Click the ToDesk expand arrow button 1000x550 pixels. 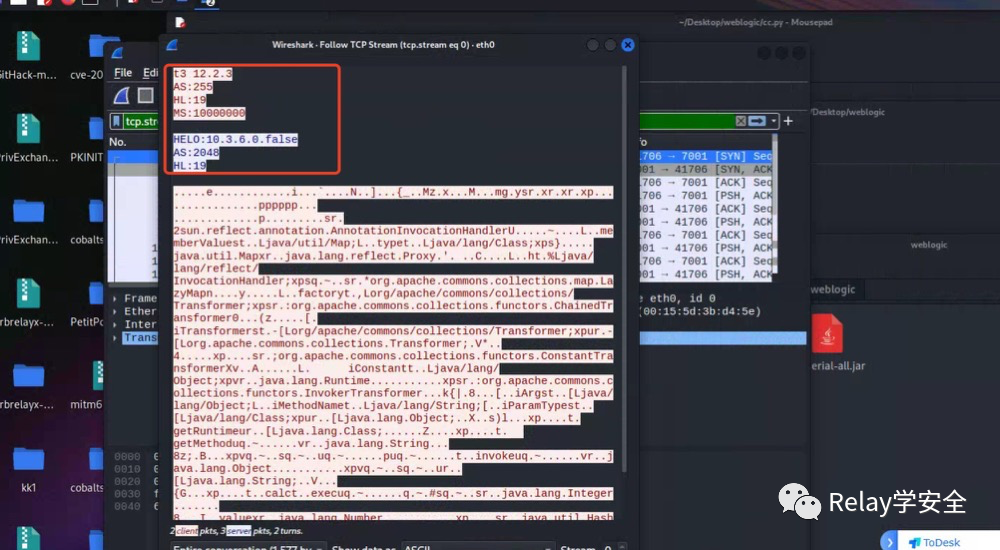[889, 541]
